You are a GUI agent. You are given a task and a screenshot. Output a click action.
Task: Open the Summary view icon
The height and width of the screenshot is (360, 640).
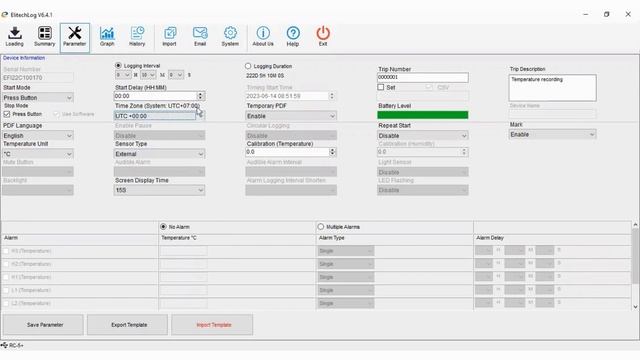pos(44,37)
